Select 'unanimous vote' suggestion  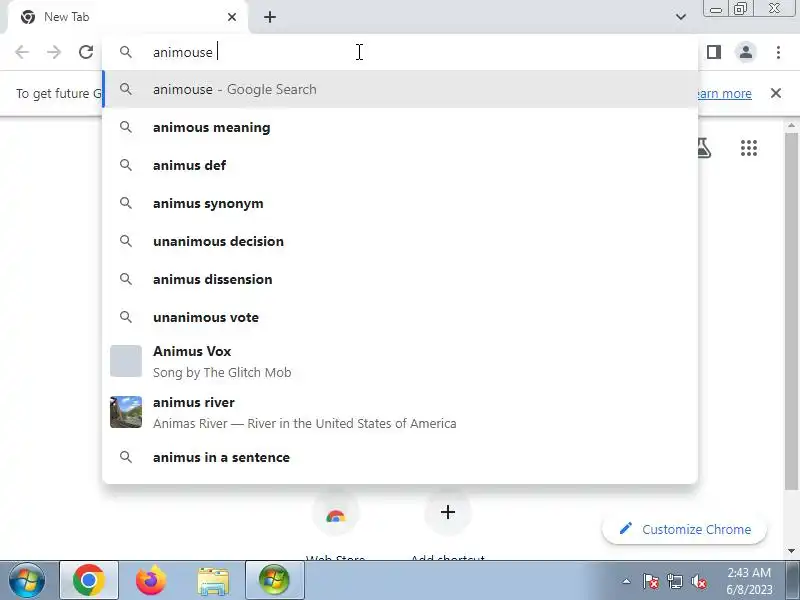pos(400,317)
